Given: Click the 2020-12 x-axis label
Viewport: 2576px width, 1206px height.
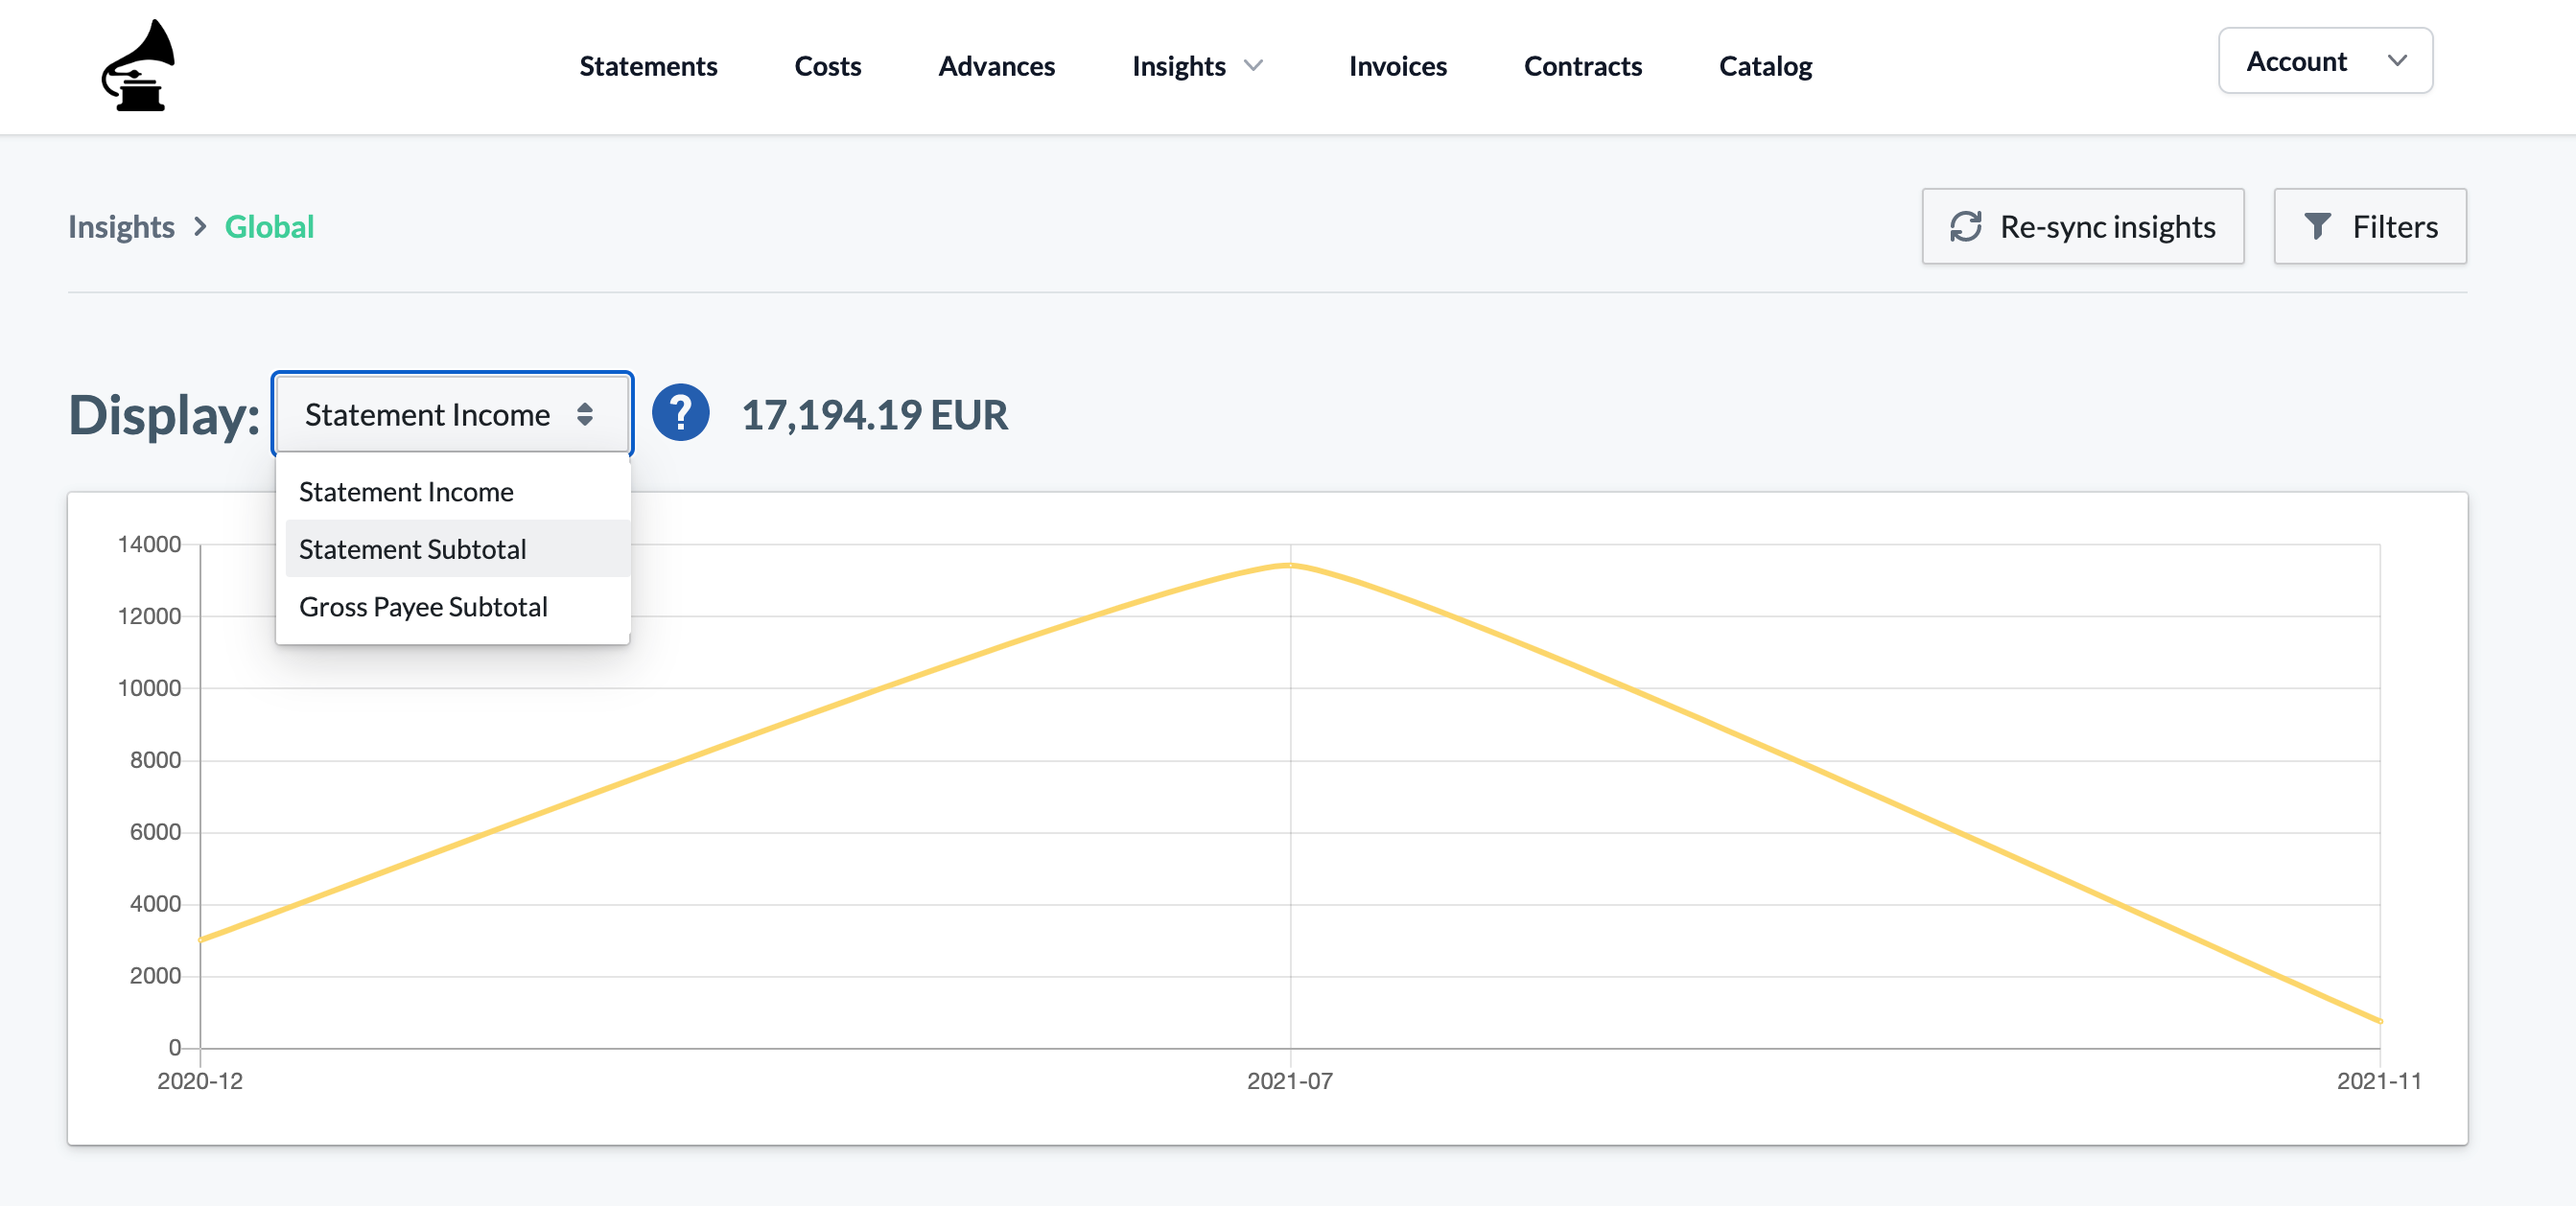Looking at the screenshot, I should click(200, 1081).
